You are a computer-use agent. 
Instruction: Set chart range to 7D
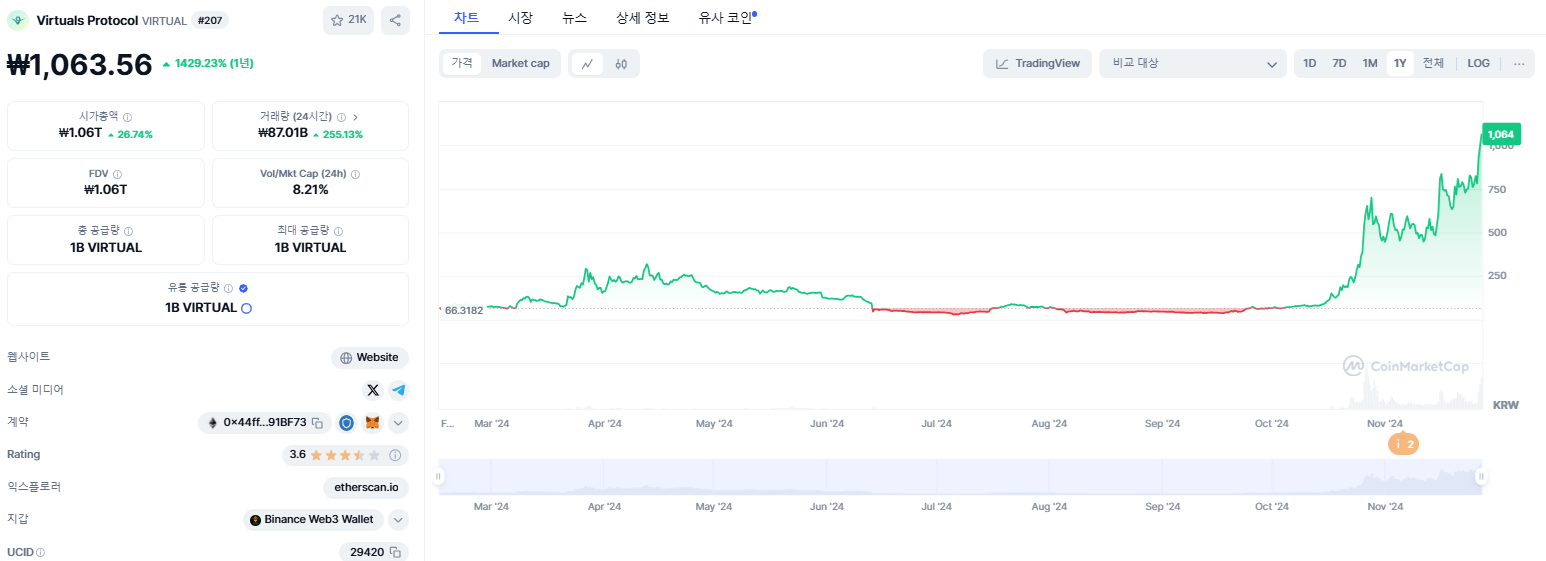point(1339,63)
